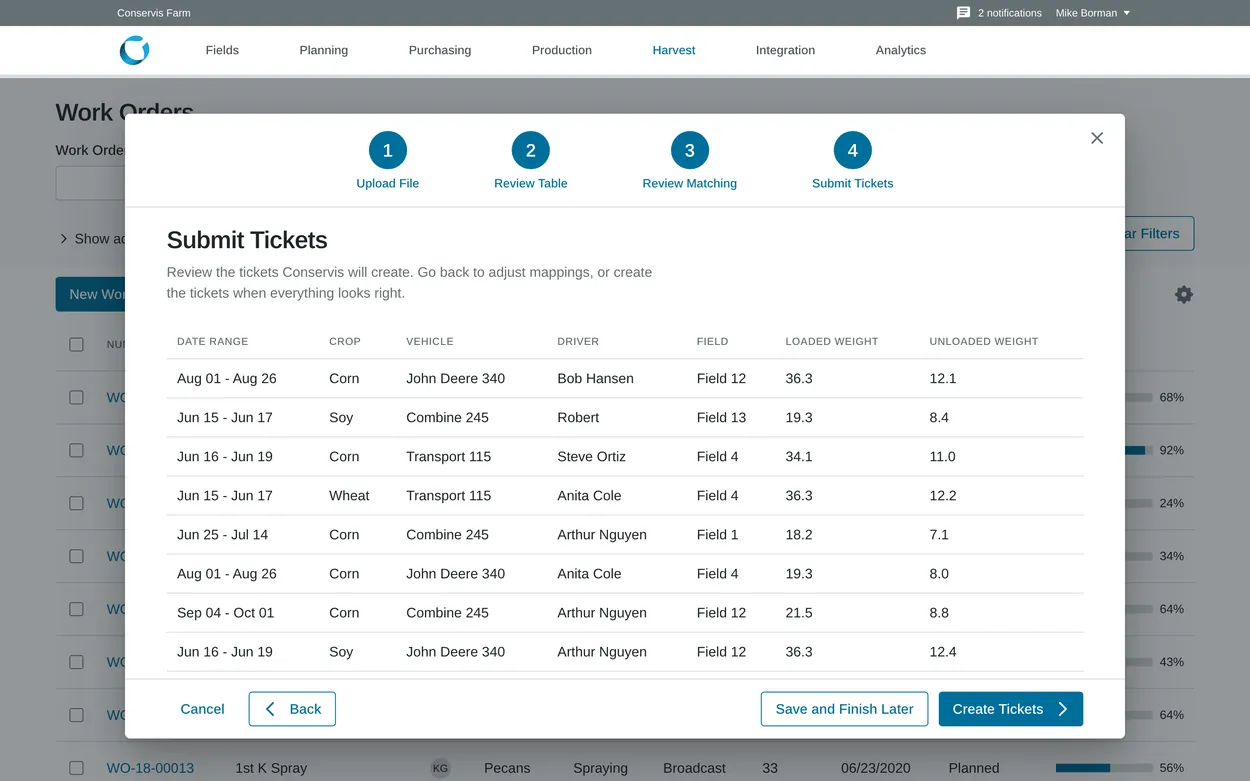Open the Harvest menu
Screen dimensions: 1250x781
(x=674, y=50)
